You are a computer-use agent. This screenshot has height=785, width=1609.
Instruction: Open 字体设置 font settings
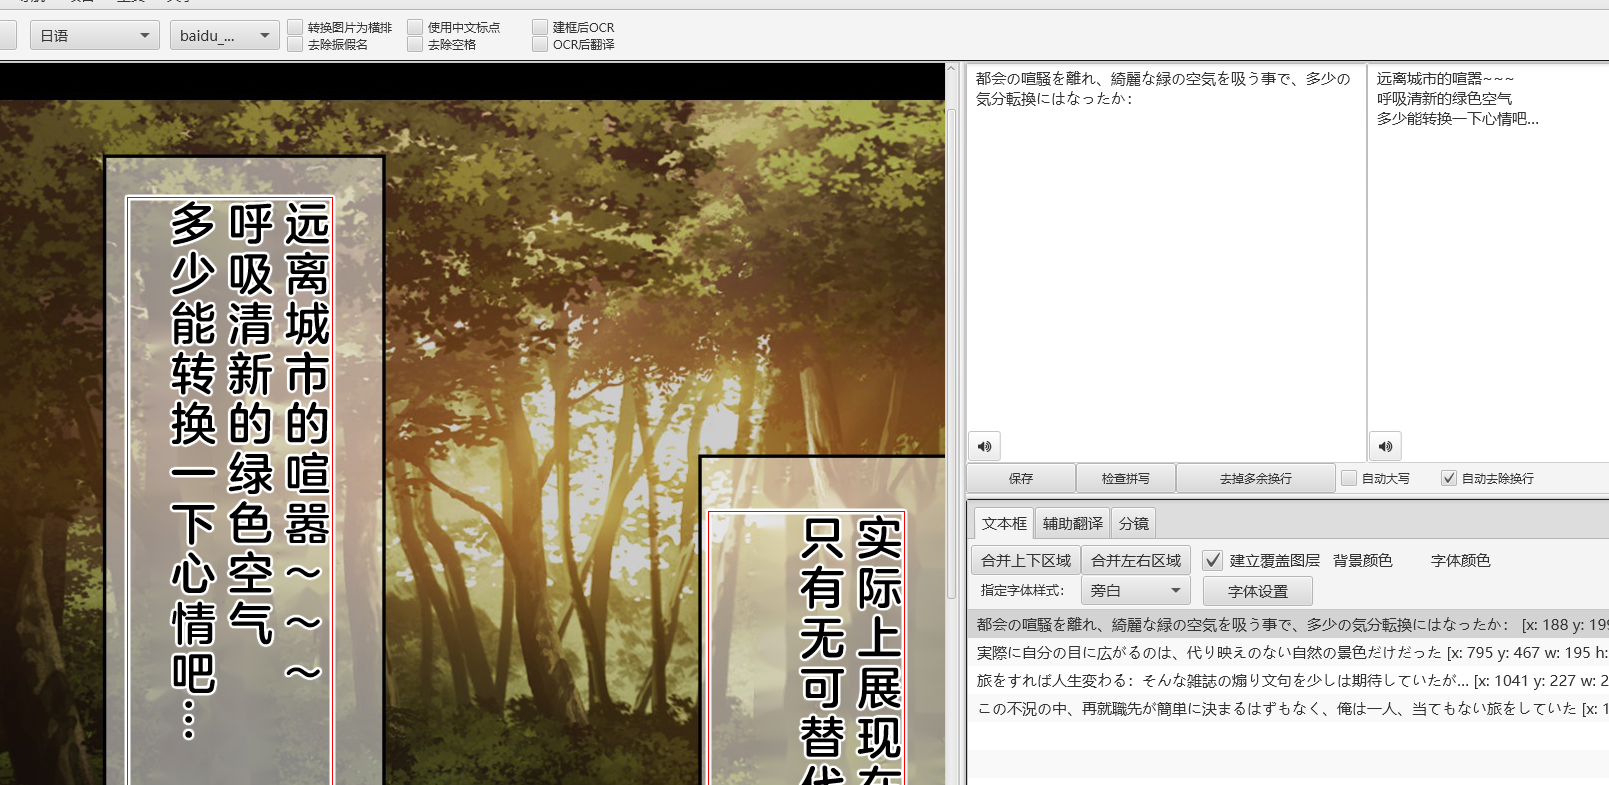click(x=1258, y=591)
